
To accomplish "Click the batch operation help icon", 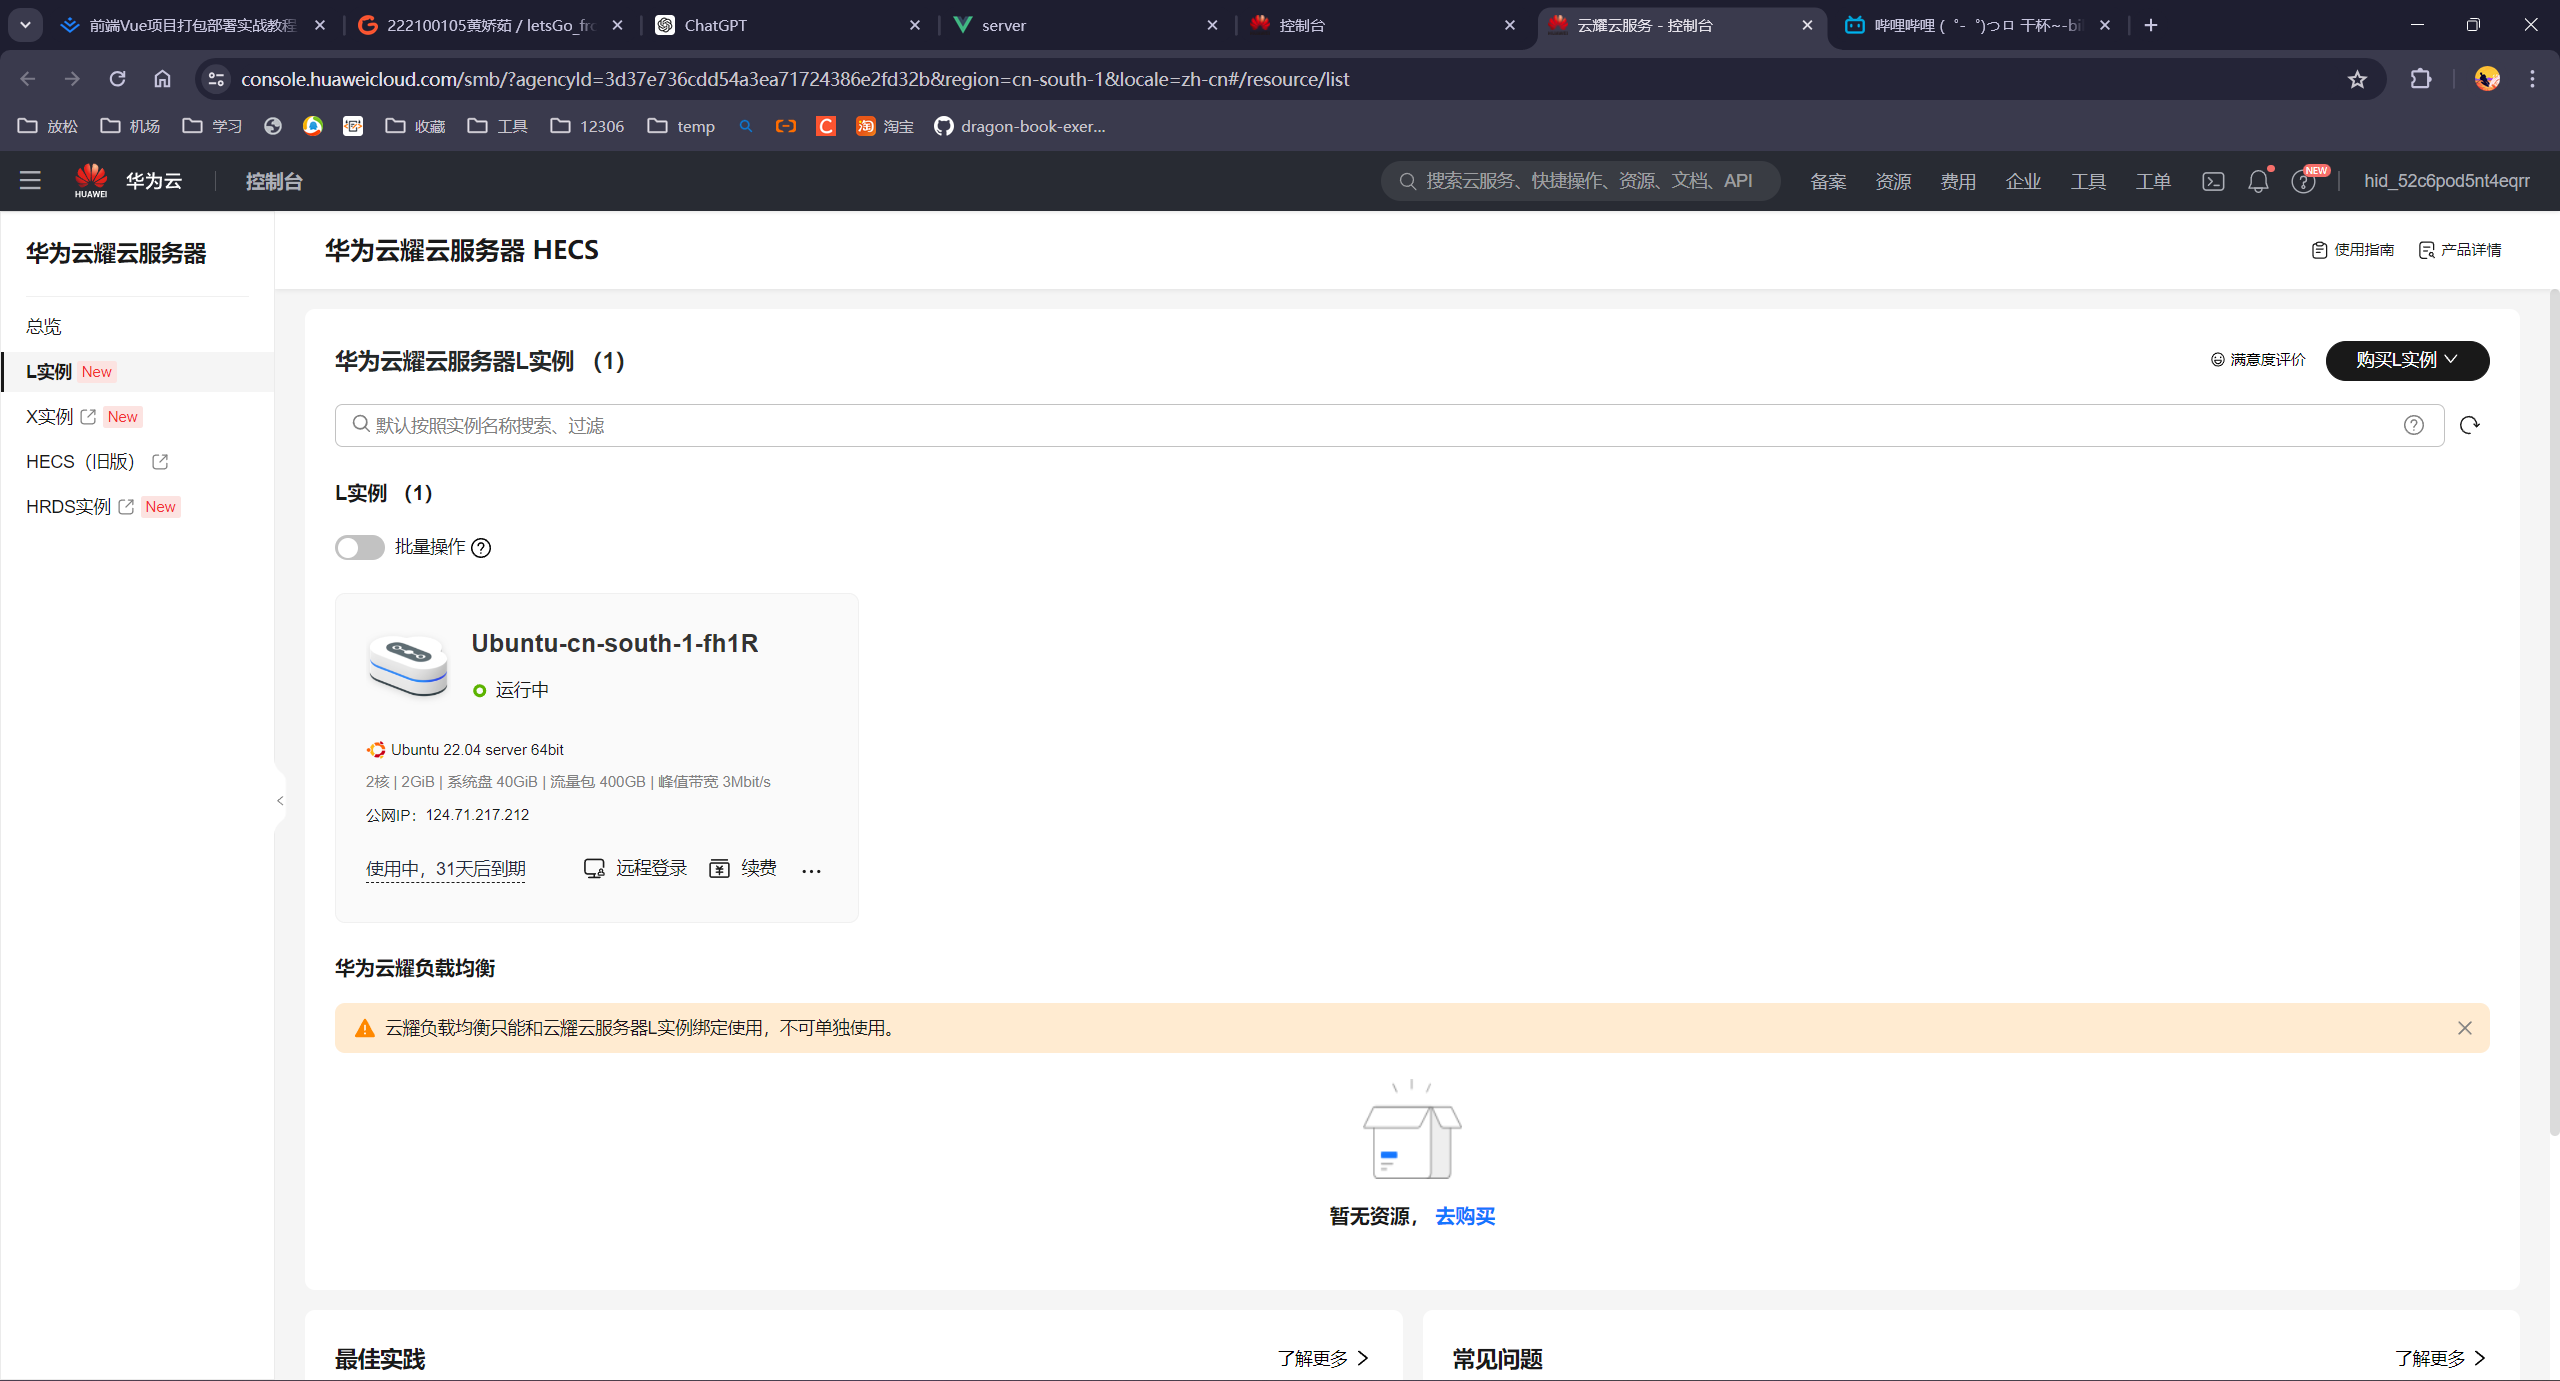I will pyautogui.click(x=481, y=548).
